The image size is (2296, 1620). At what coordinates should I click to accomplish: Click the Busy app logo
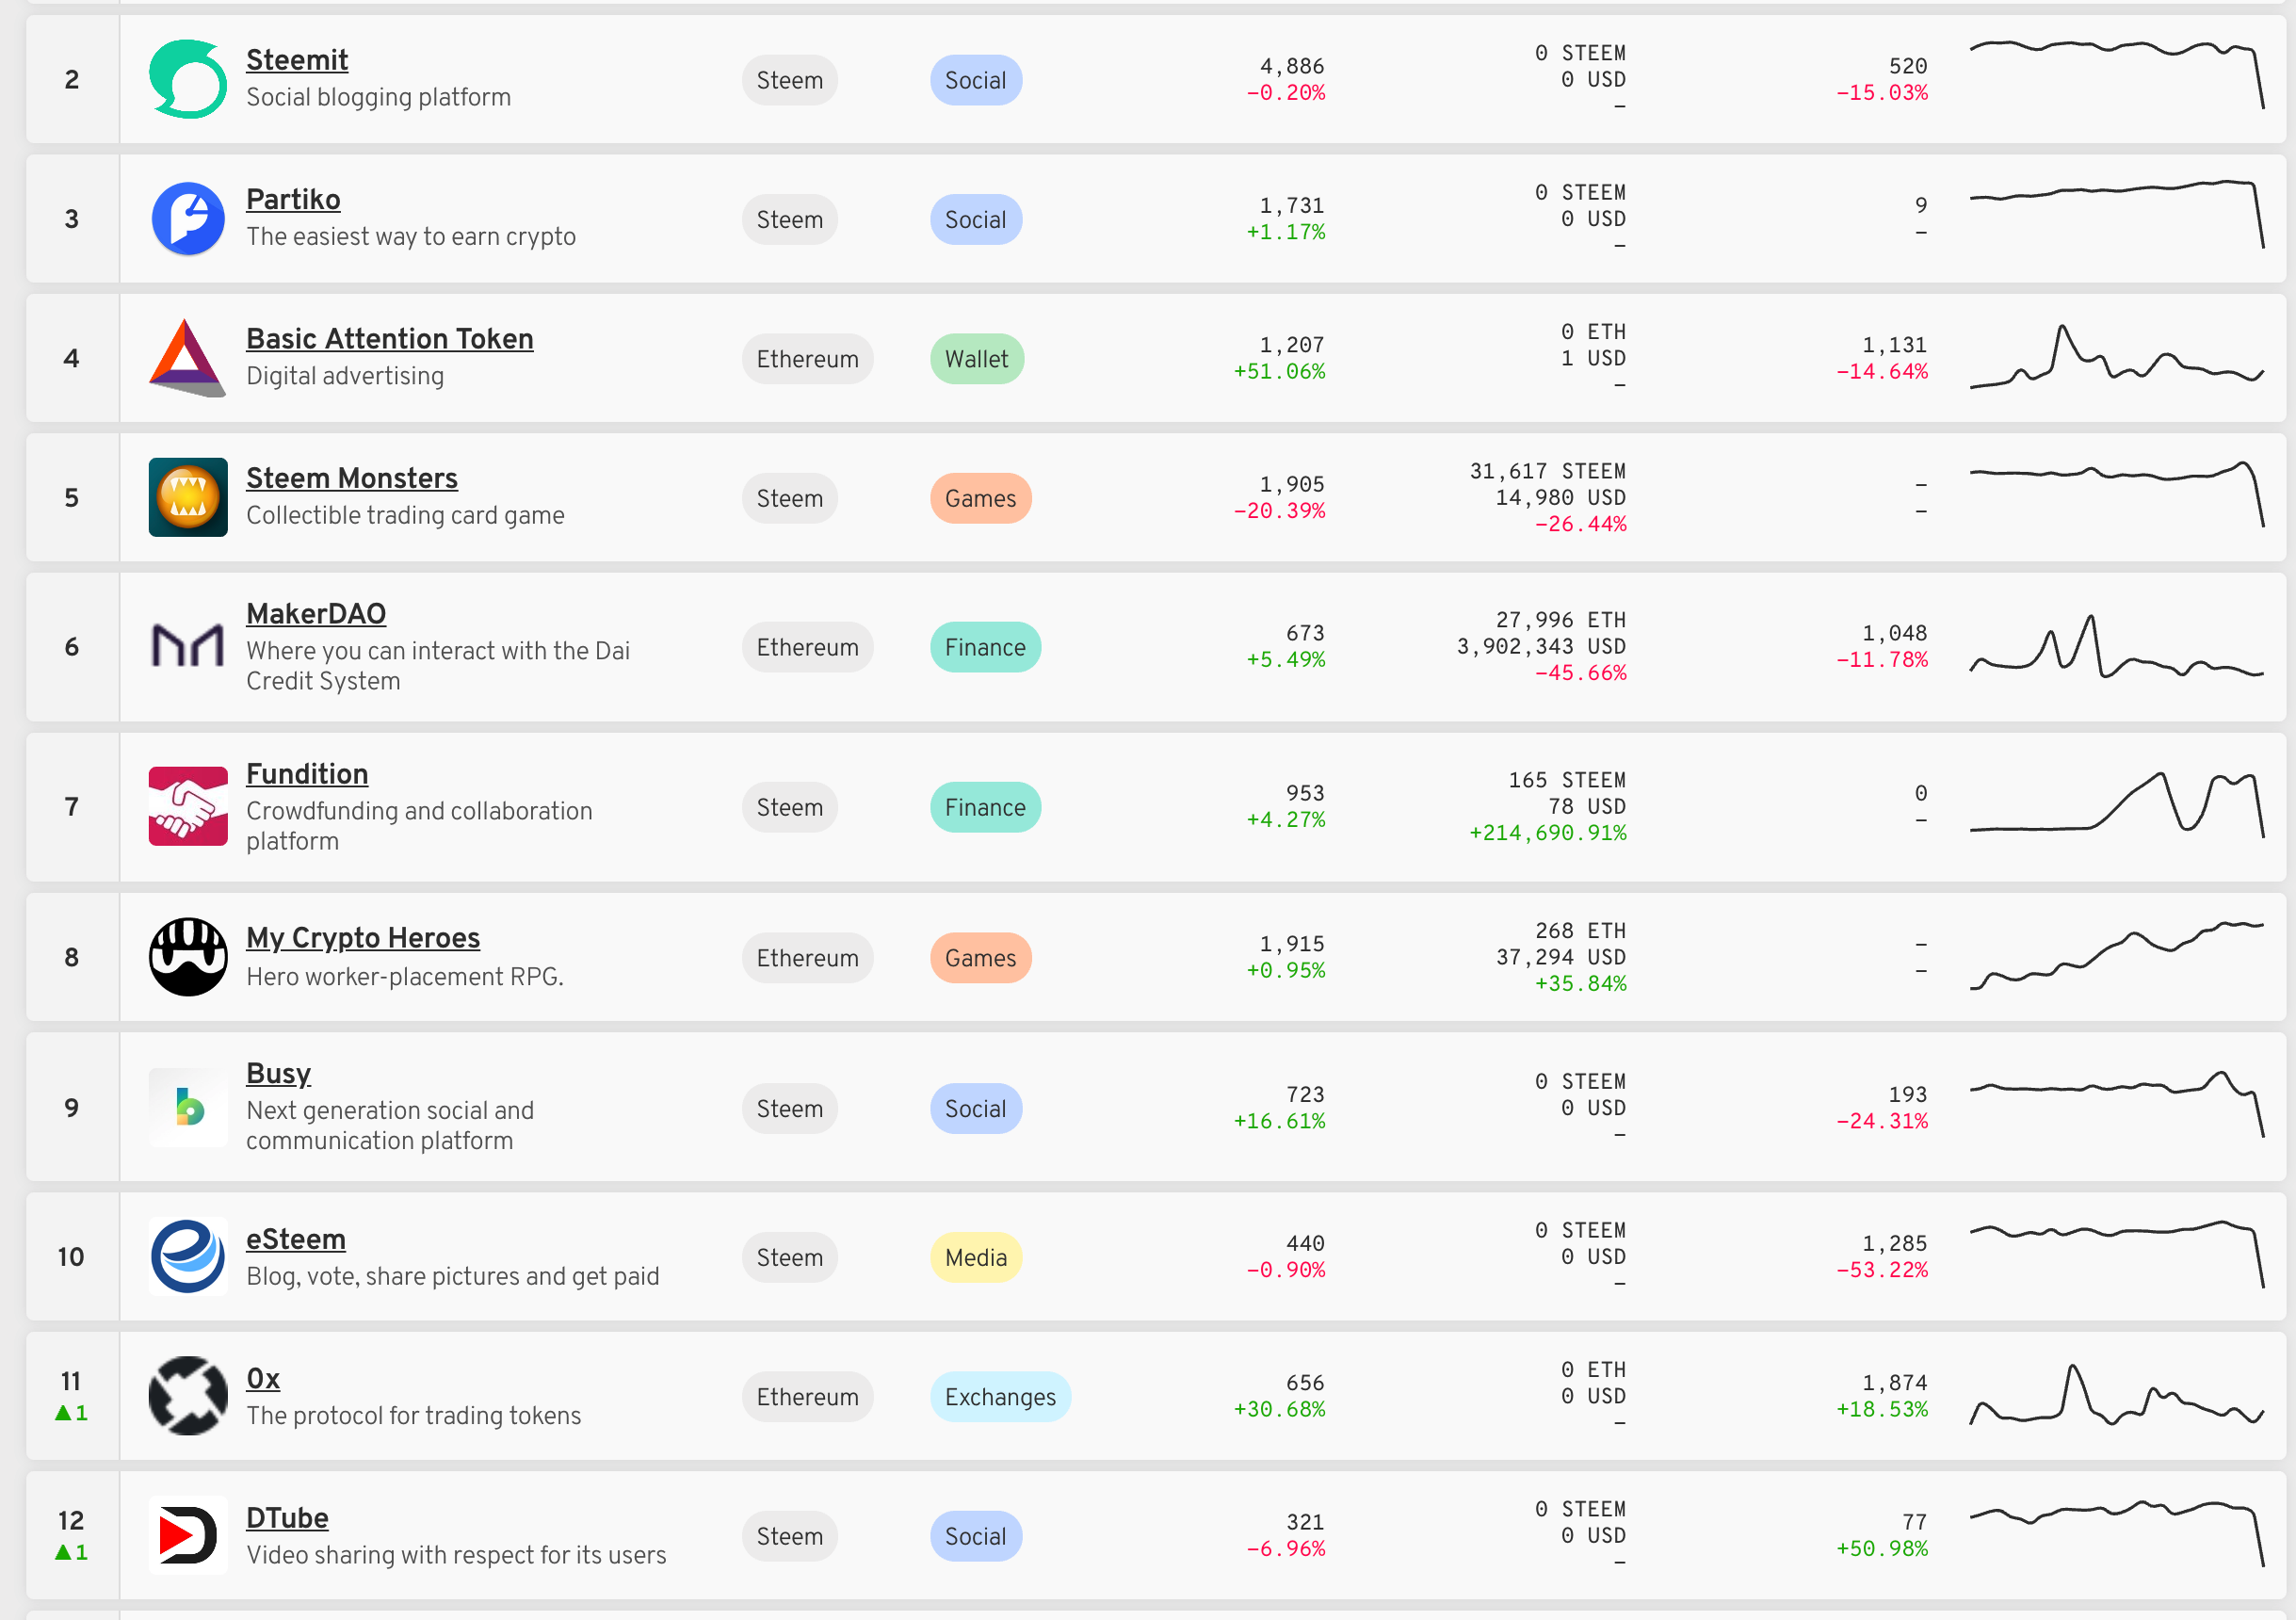(x=188, y=1107)
